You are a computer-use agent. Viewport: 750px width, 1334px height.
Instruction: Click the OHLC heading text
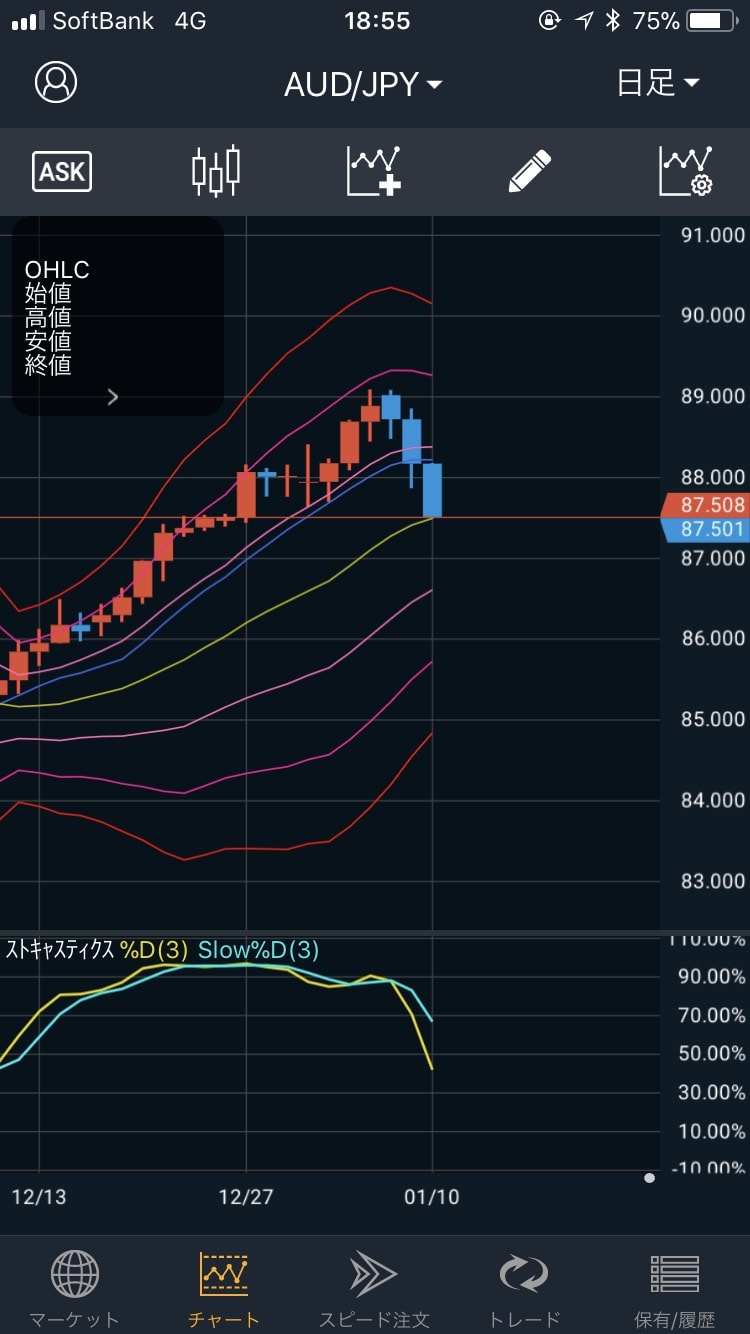coord(57,270)
